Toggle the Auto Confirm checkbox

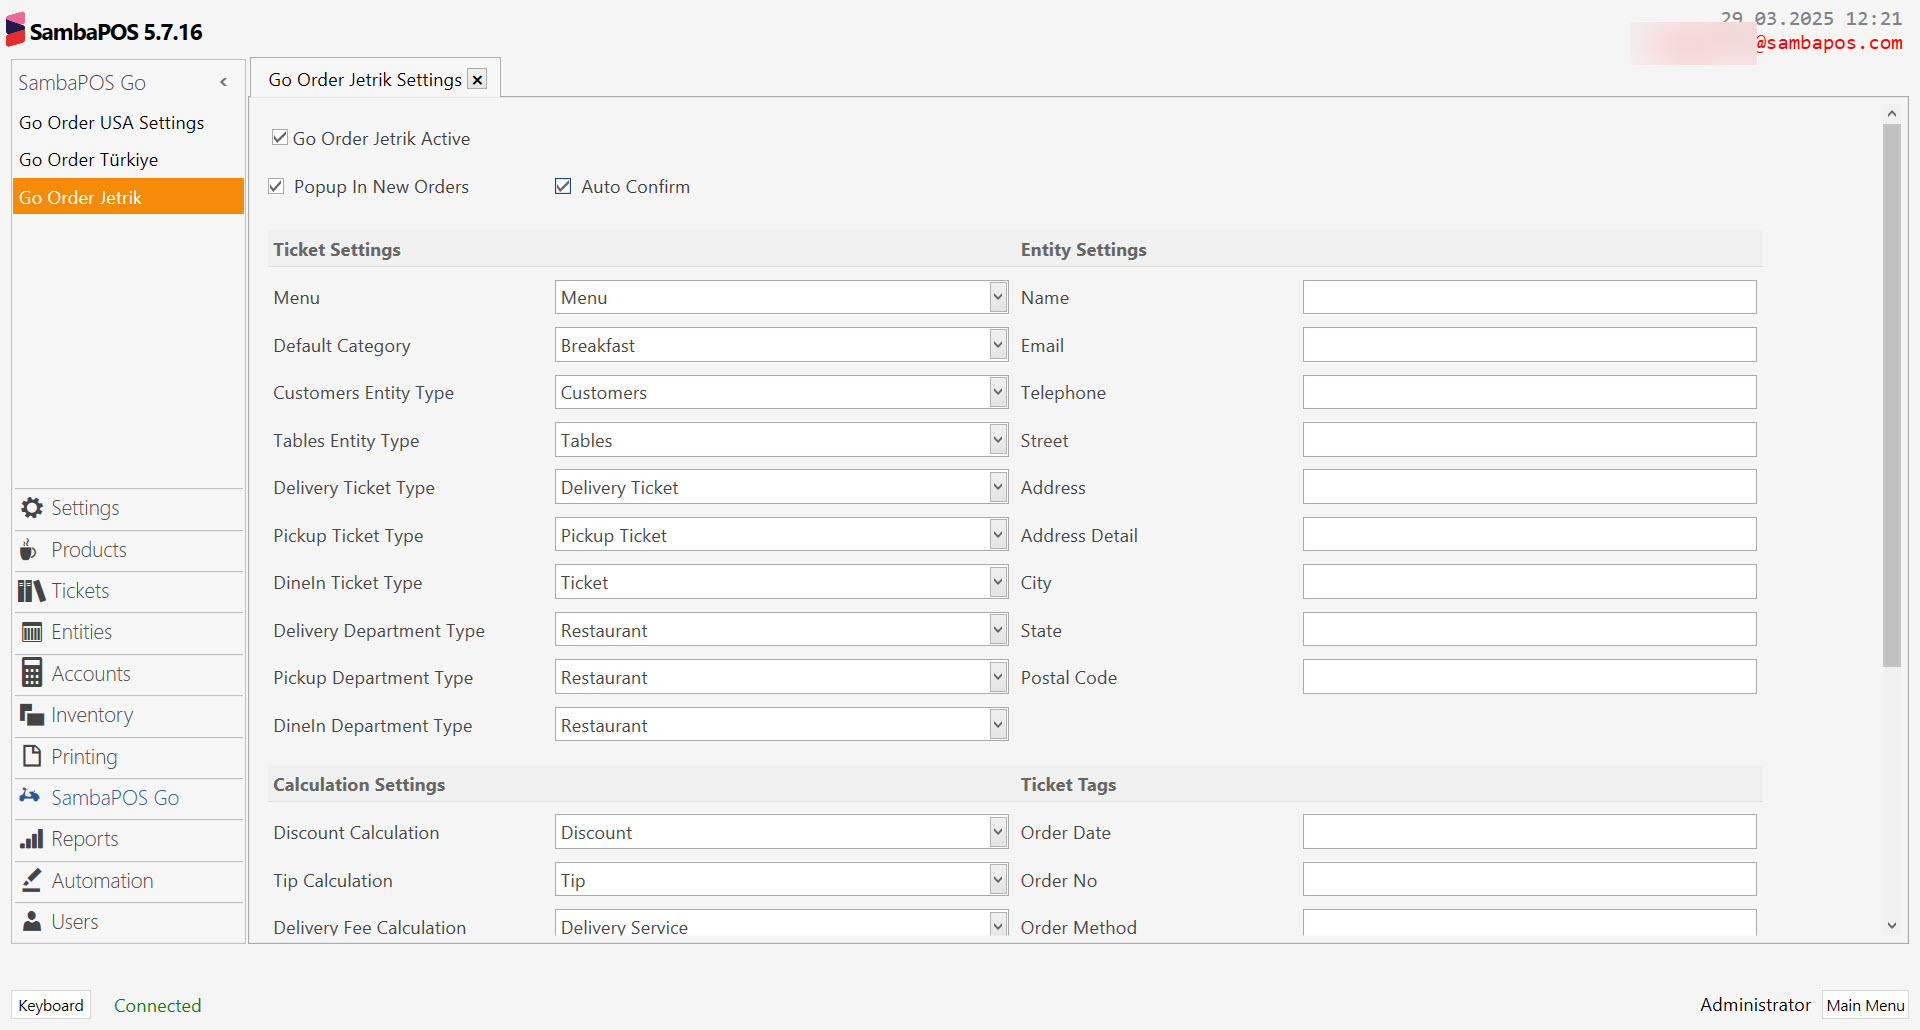point(563,186)
